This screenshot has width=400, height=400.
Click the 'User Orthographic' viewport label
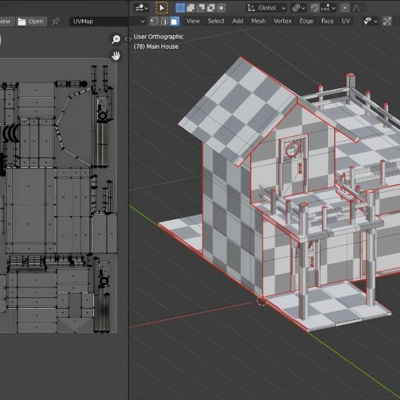[158, 37]
